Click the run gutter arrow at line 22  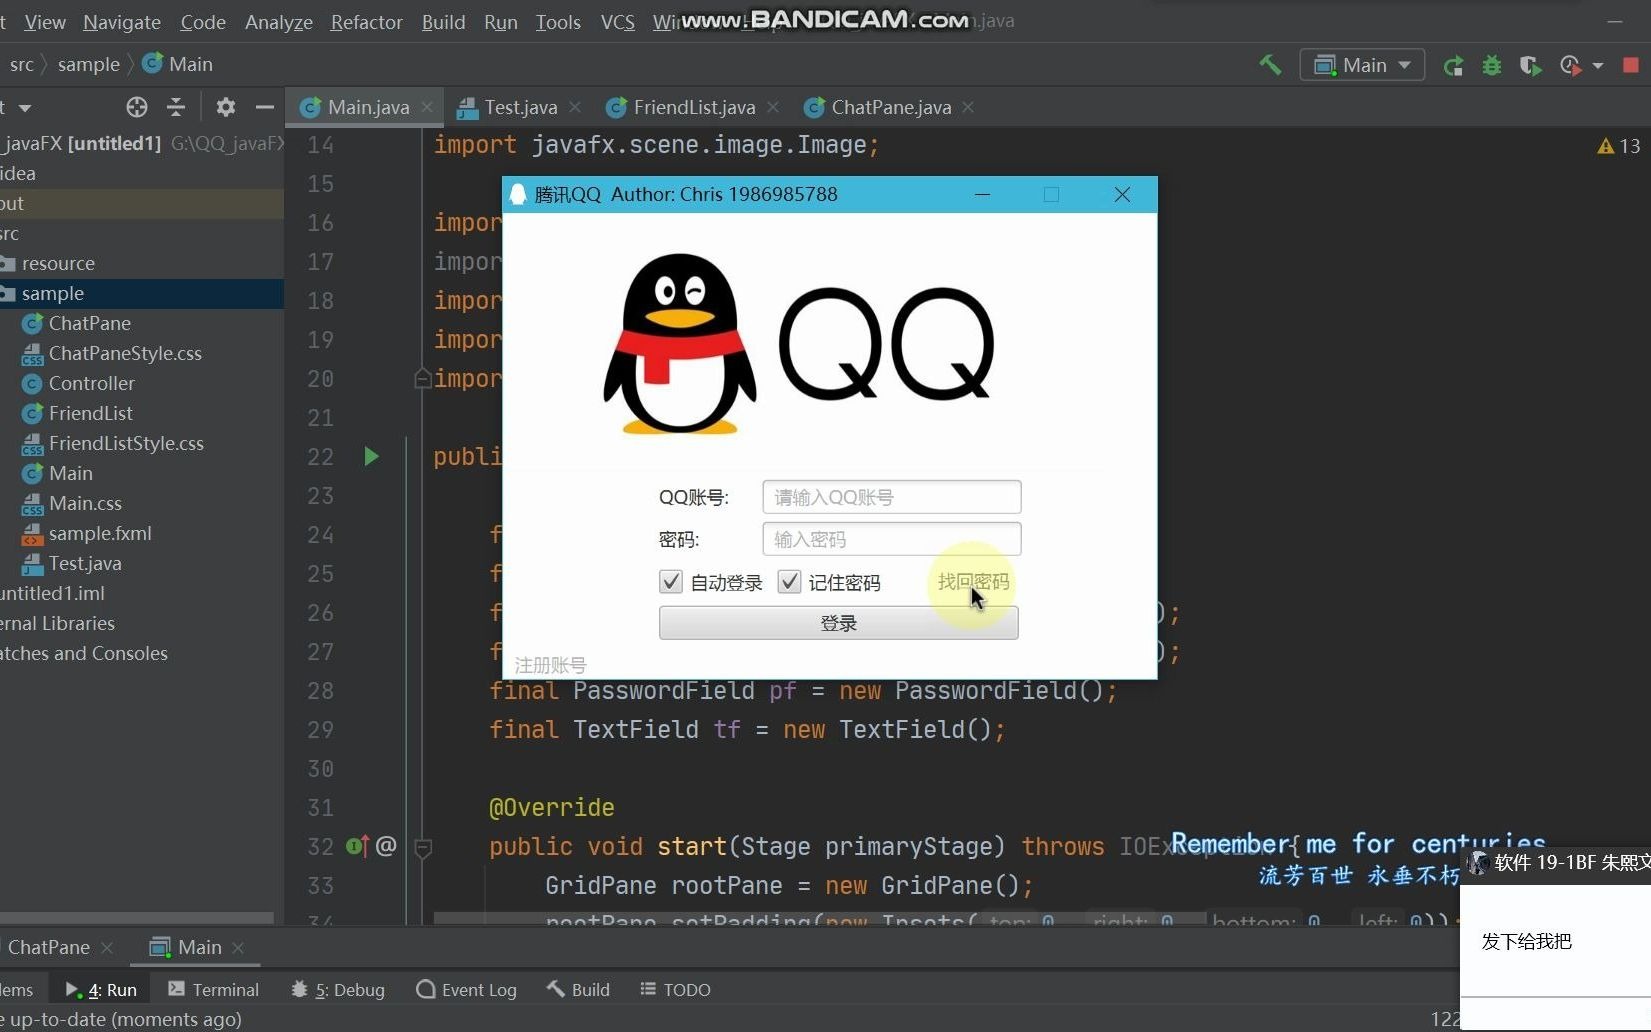pyautogui.click(x=371, y=457)
